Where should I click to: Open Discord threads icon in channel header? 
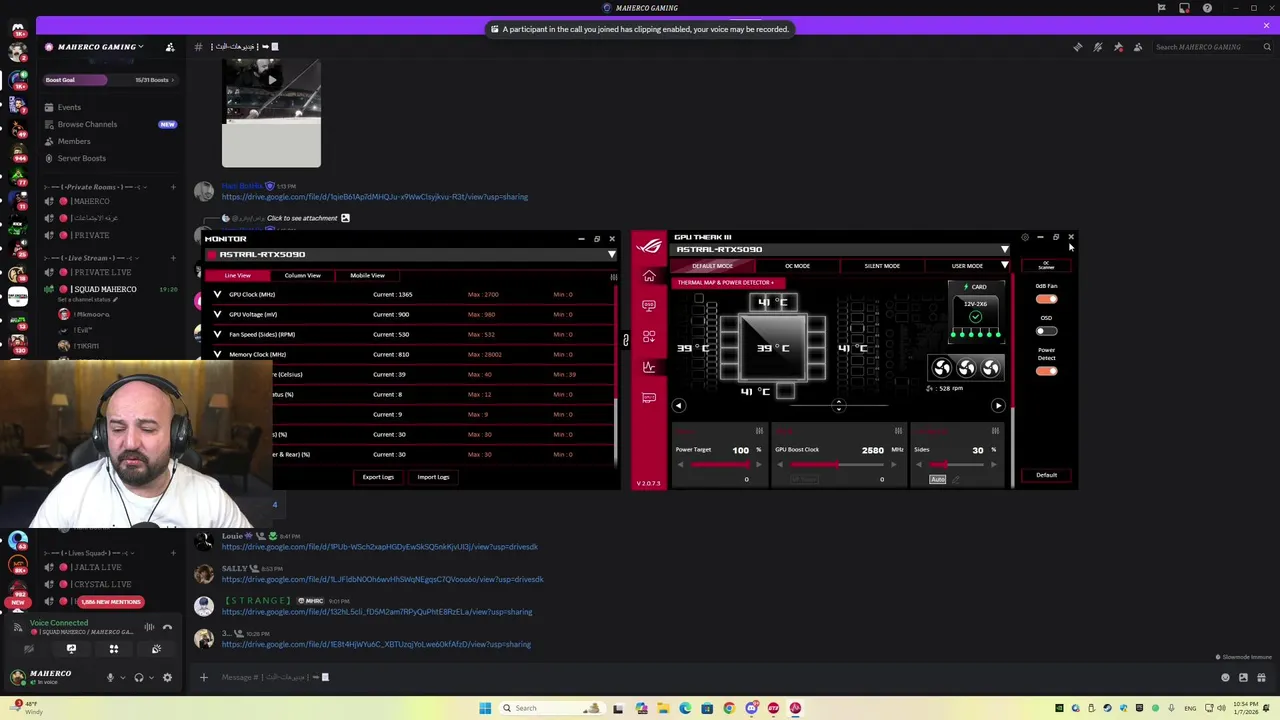pyautogui.click(x=1078, y=47)
